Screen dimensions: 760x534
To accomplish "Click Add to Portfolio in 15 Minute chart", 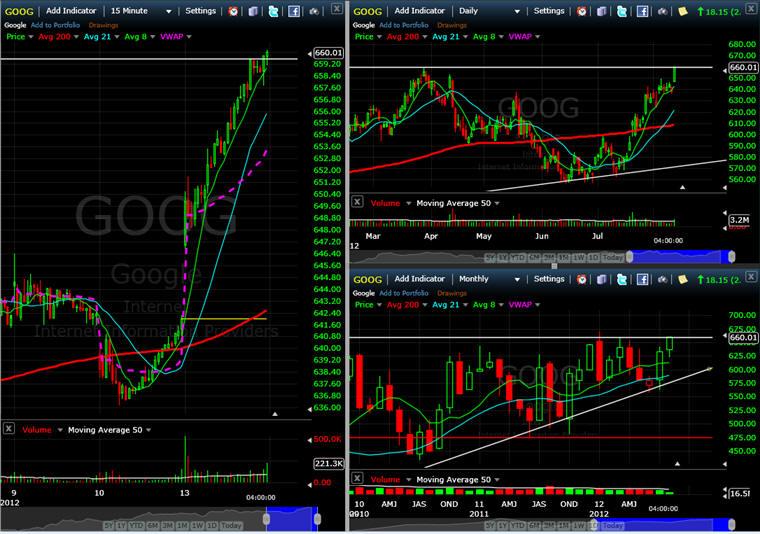I will click(x=55, y=25).
